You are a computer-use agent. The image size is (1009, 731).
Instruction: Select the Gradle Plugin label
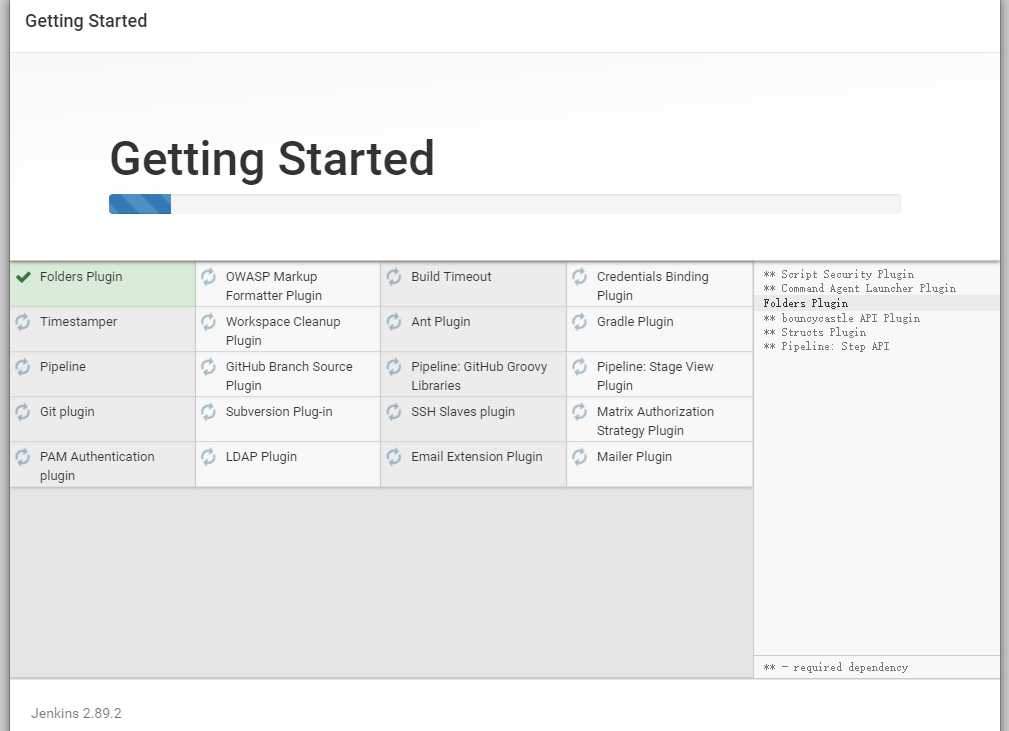coord(635,322)
